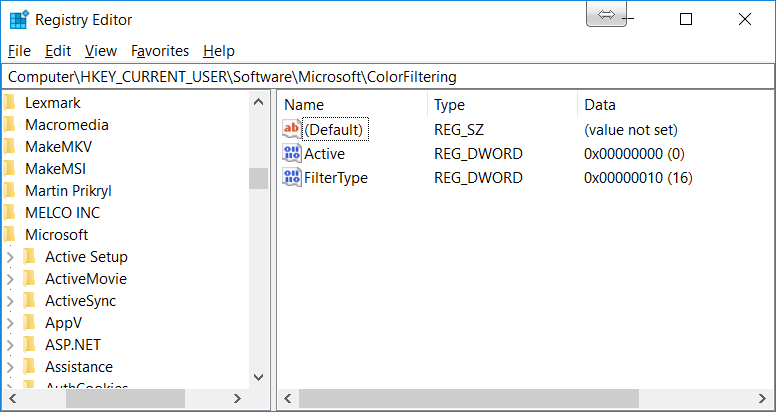
Task: Expand the Active Setup key
Action: tap(10, 257)
